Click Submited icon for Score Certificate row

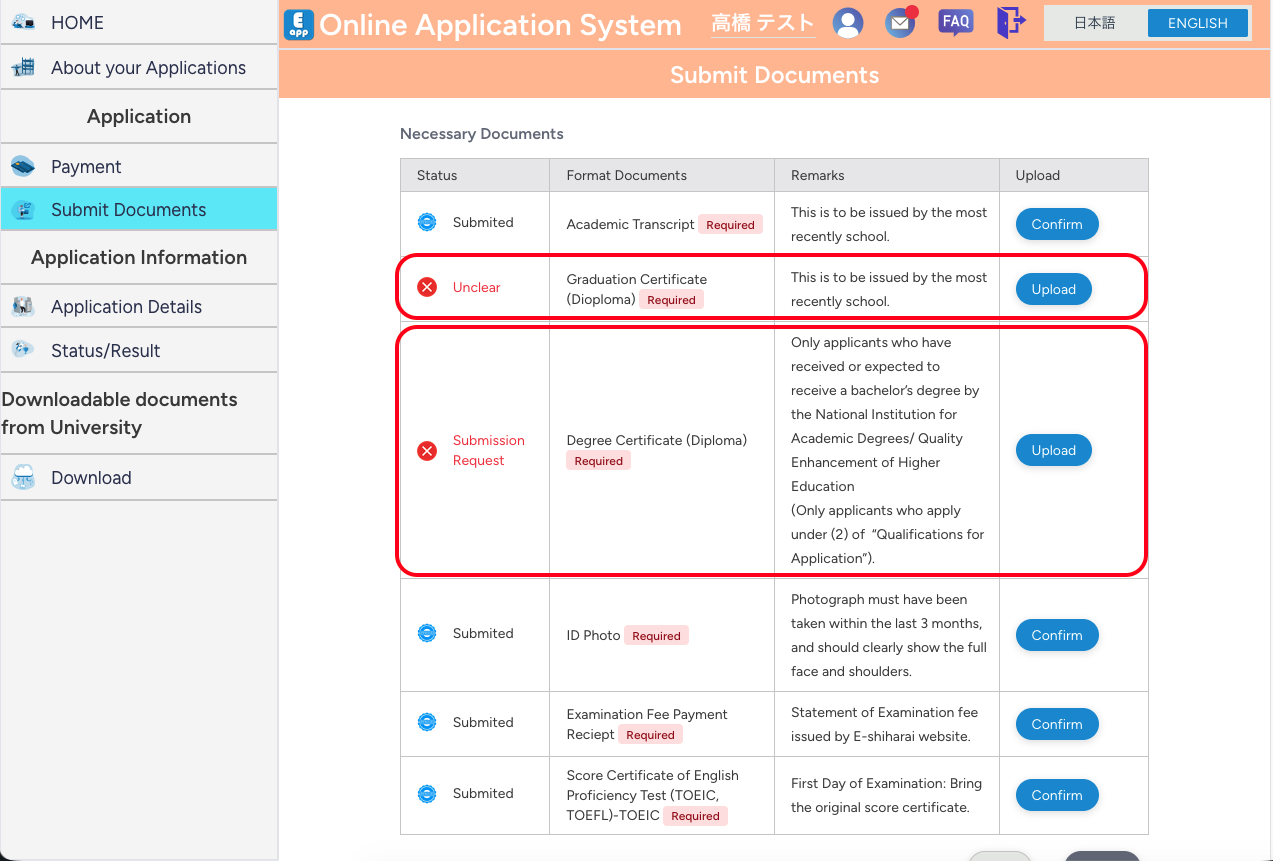(x=427, y=794)
